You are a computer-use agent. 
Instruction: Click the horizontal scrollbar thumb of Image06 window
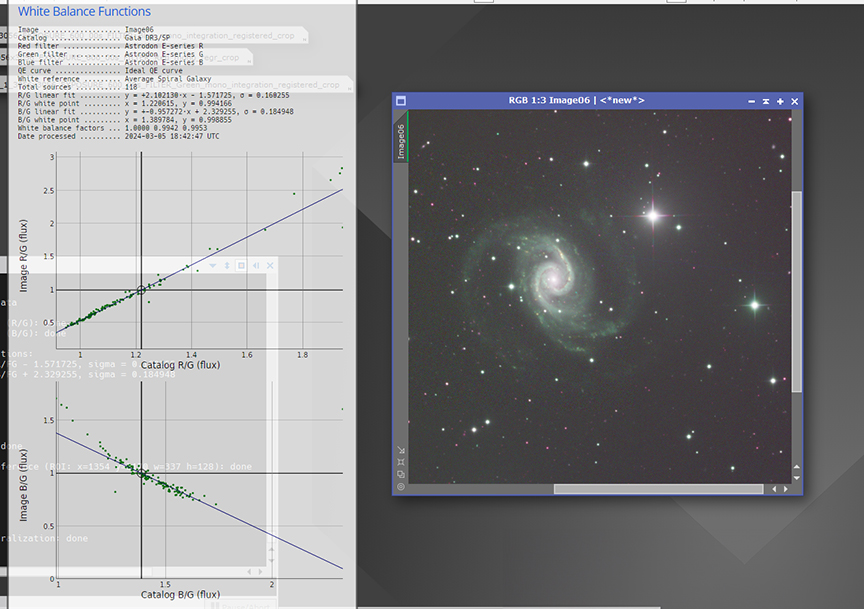[x=658, y=489]
